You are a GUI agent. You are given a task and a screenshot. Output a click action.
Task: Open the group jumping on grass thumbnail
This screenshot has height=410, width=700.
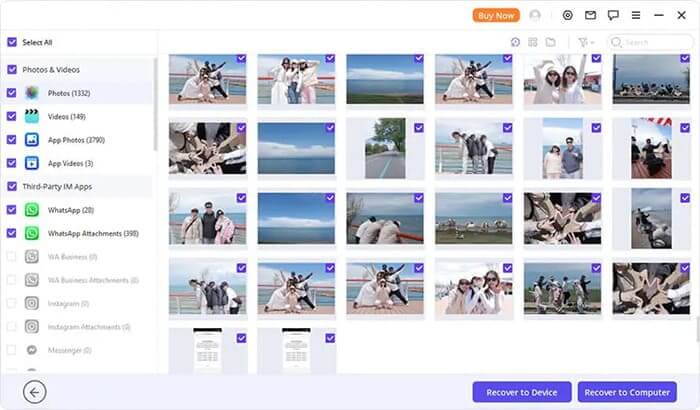(x=562, y=288)
